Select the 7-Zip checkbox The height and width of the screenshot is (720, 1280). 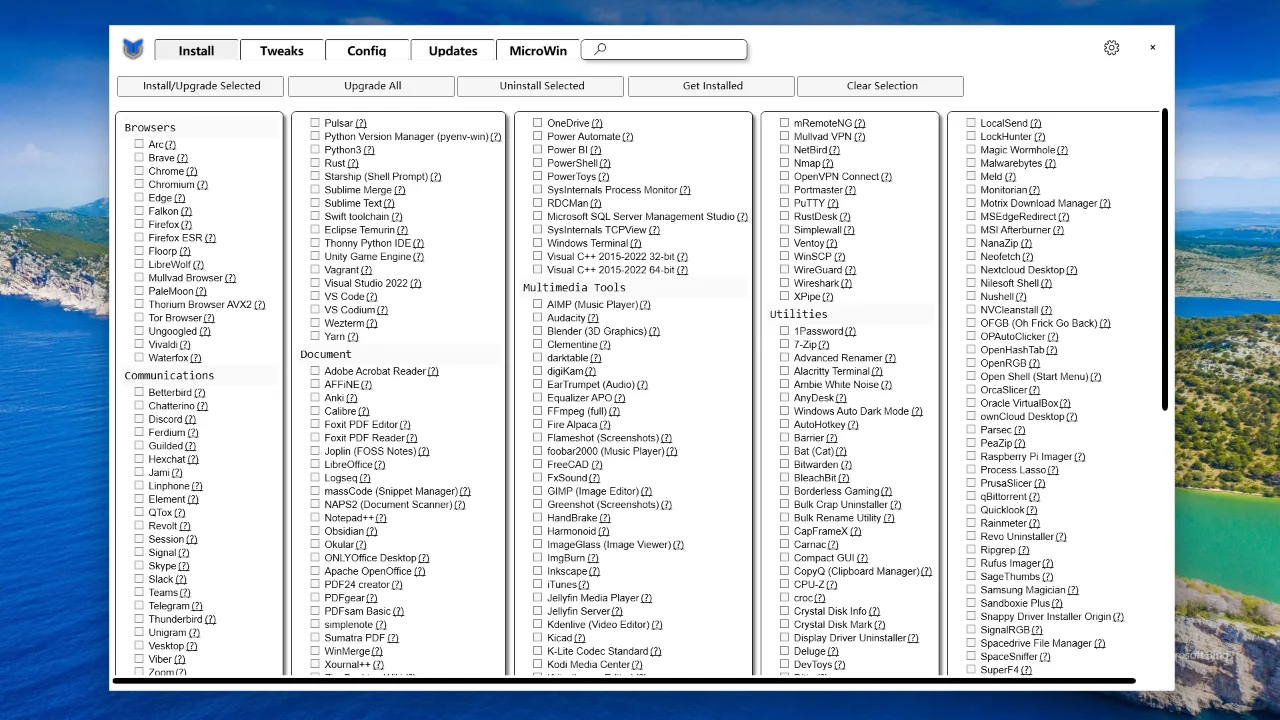tap(785, 345)
